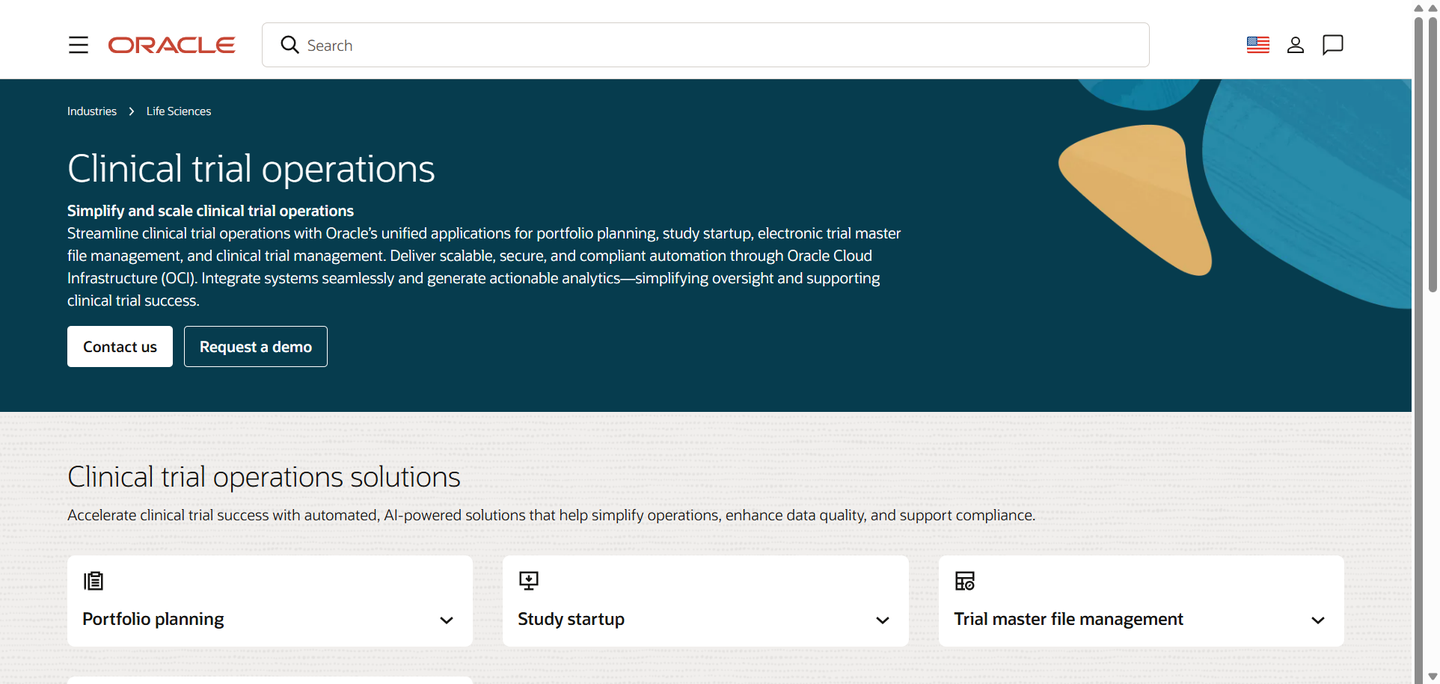1440x684 pixels.
Task: Expand the Study startup chevron
Action: [x=883, y=620]
